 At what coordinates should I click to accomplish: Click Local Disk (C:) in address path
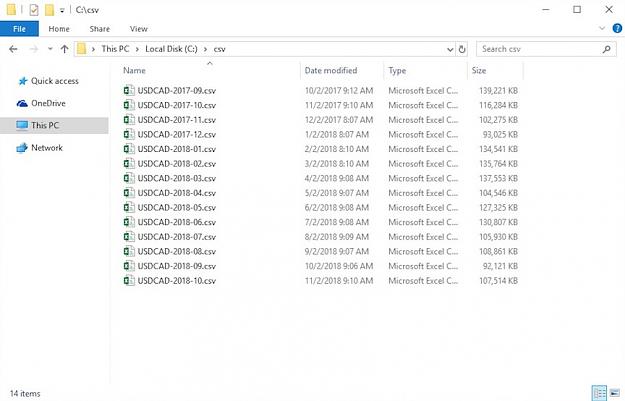coord(171,49)
